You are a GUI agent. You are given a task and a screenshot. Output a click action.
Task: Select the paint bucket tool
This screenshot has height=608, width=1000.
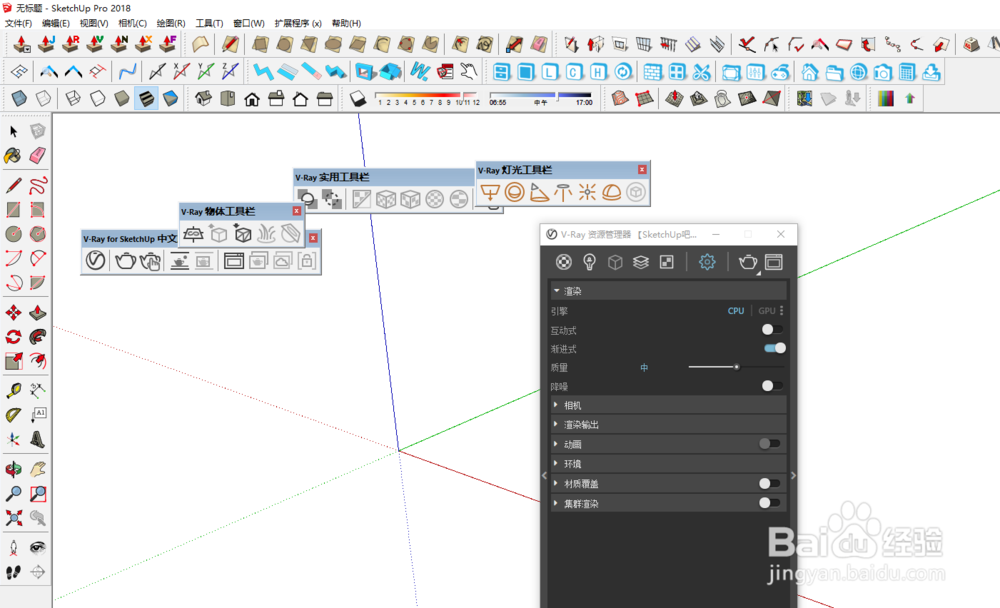tap(12, 155)
